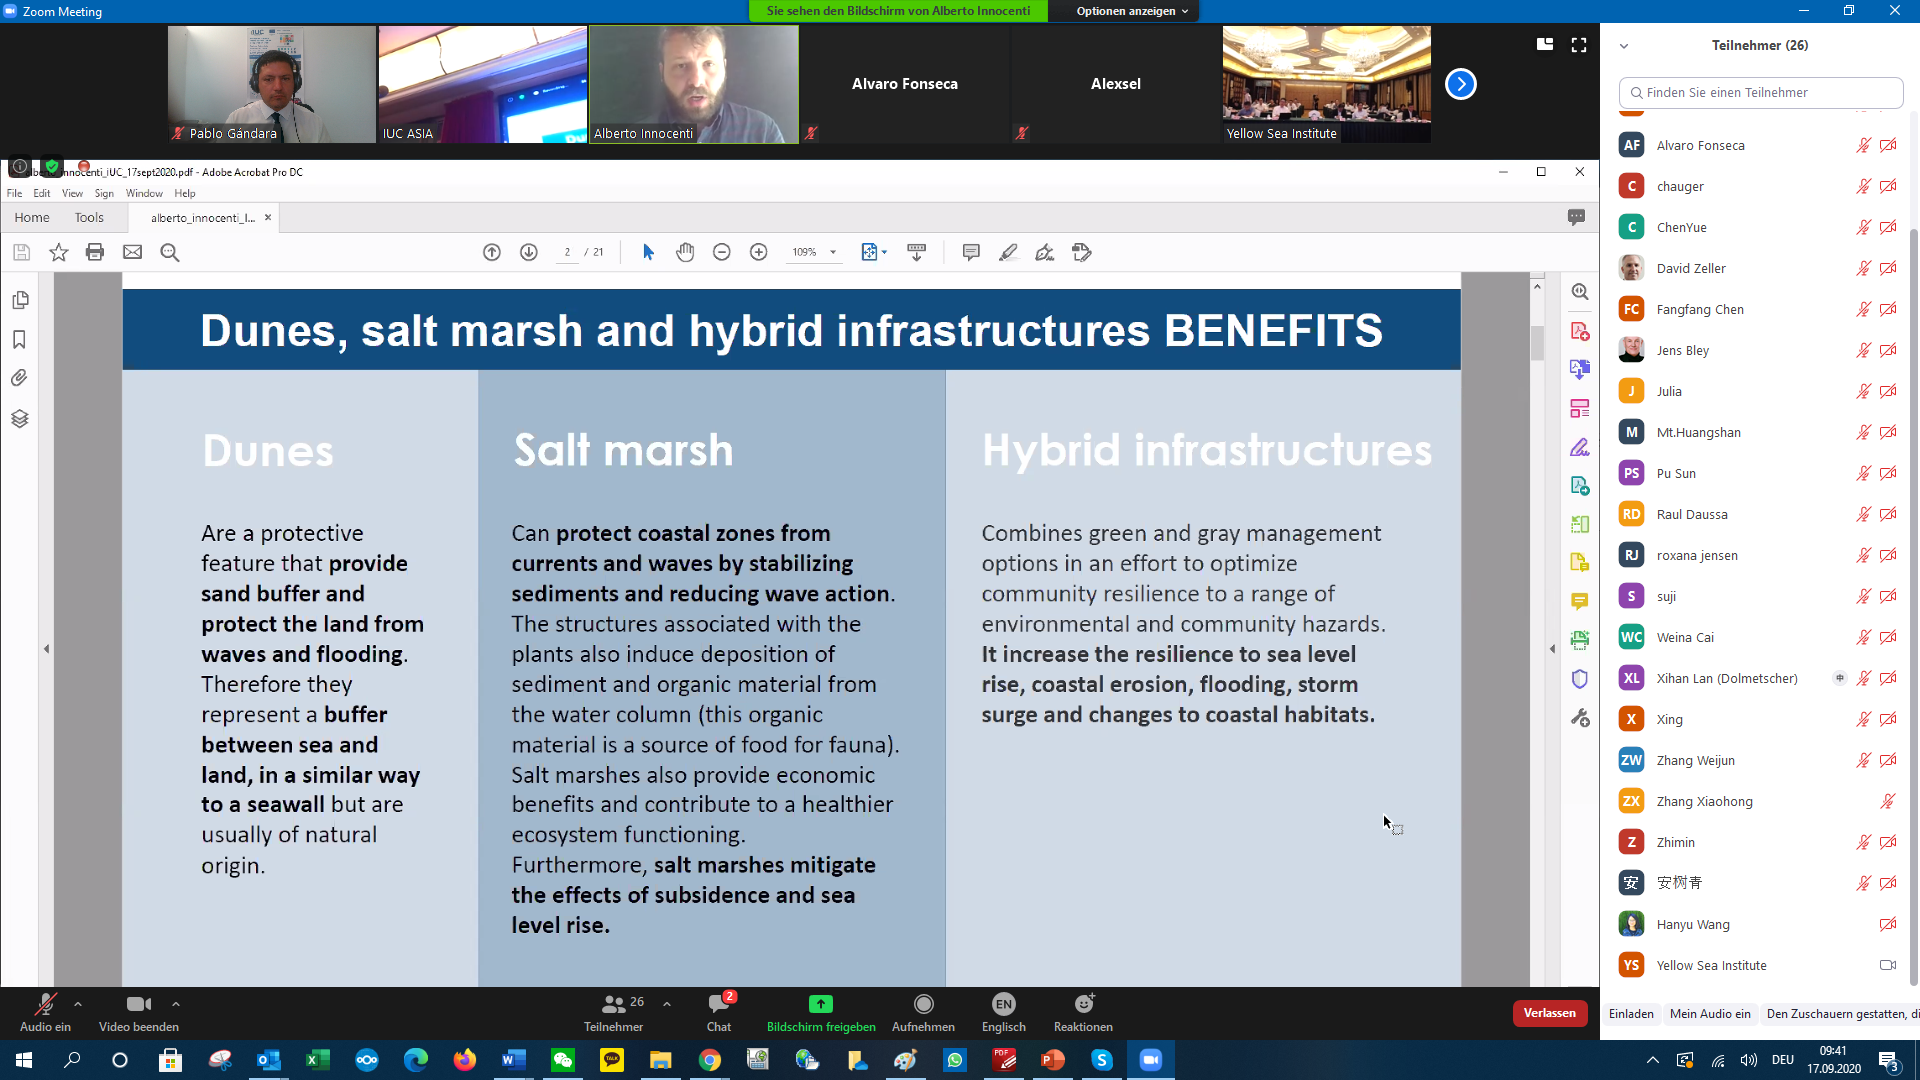
Task: Click the zoom out minus icon
Action: (722, 252)
